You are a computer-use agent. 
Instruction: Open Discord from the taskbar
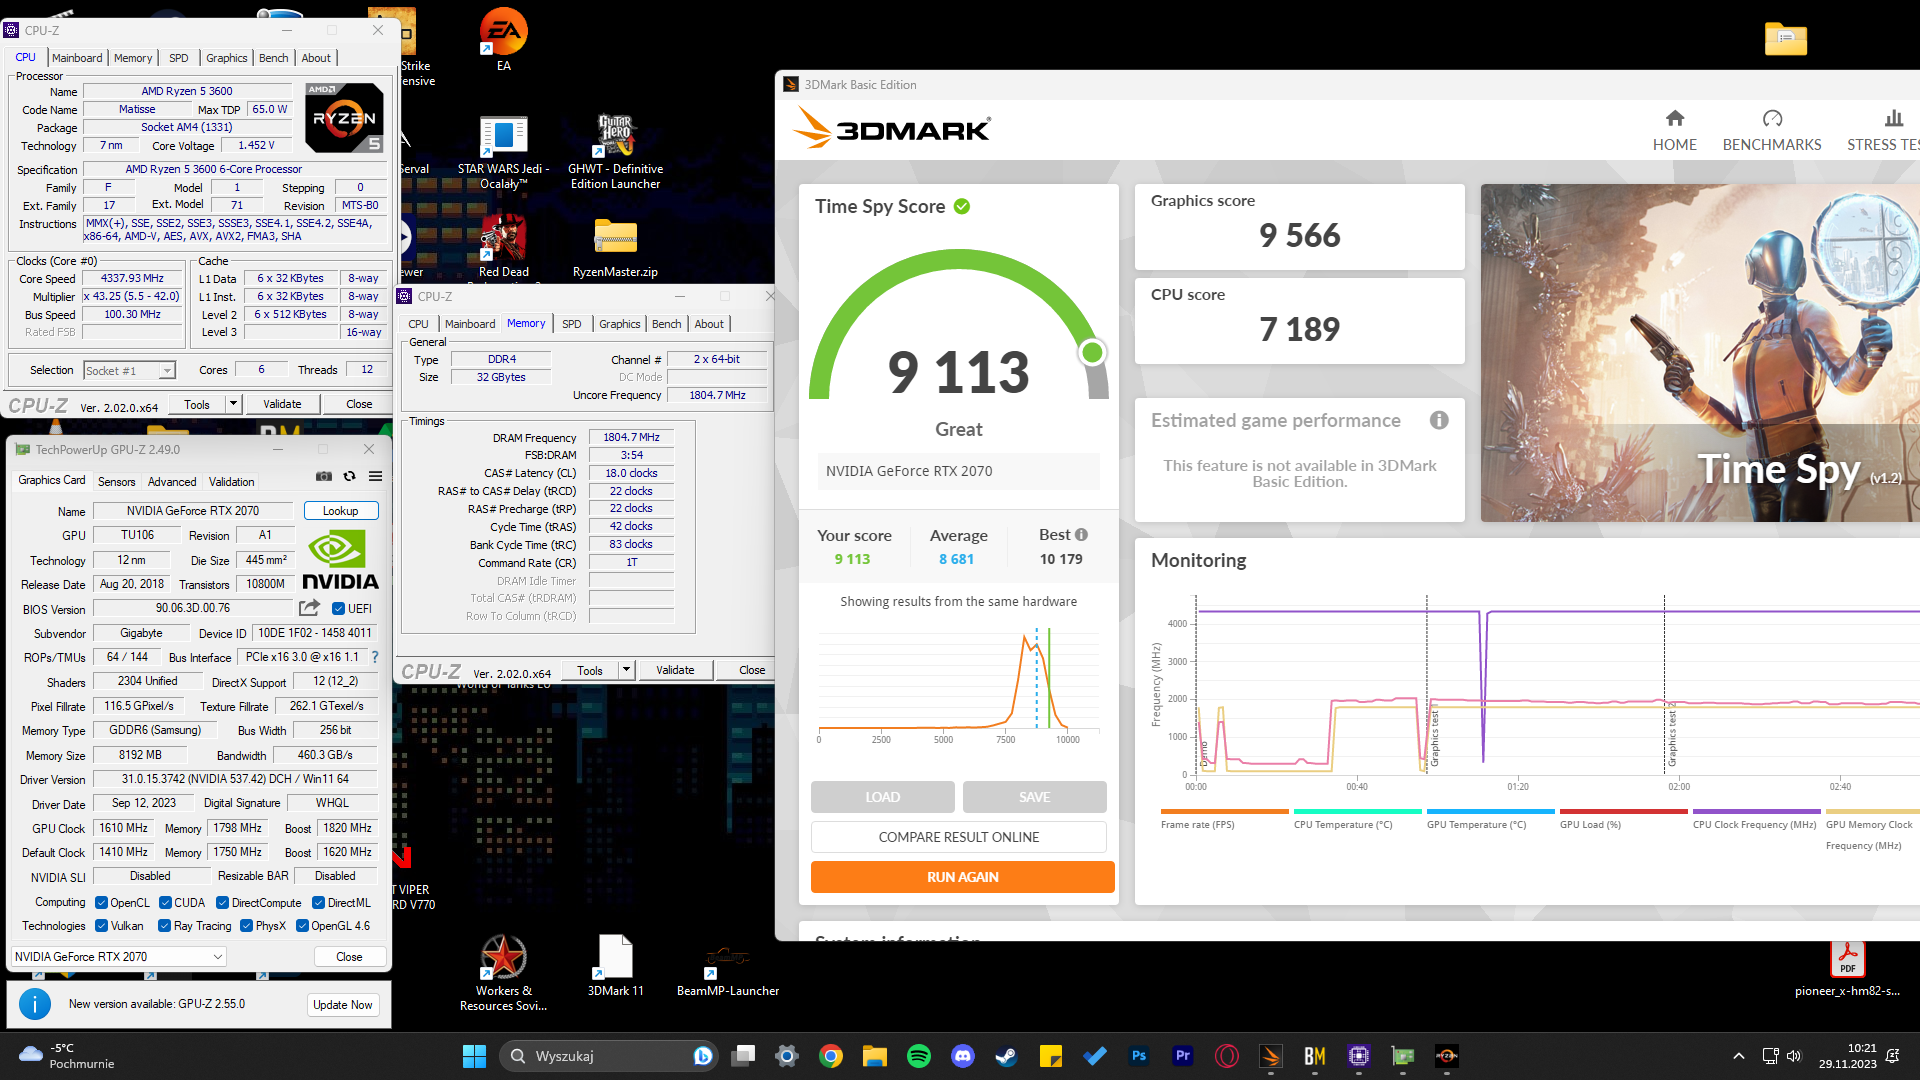coord(962,1056)
